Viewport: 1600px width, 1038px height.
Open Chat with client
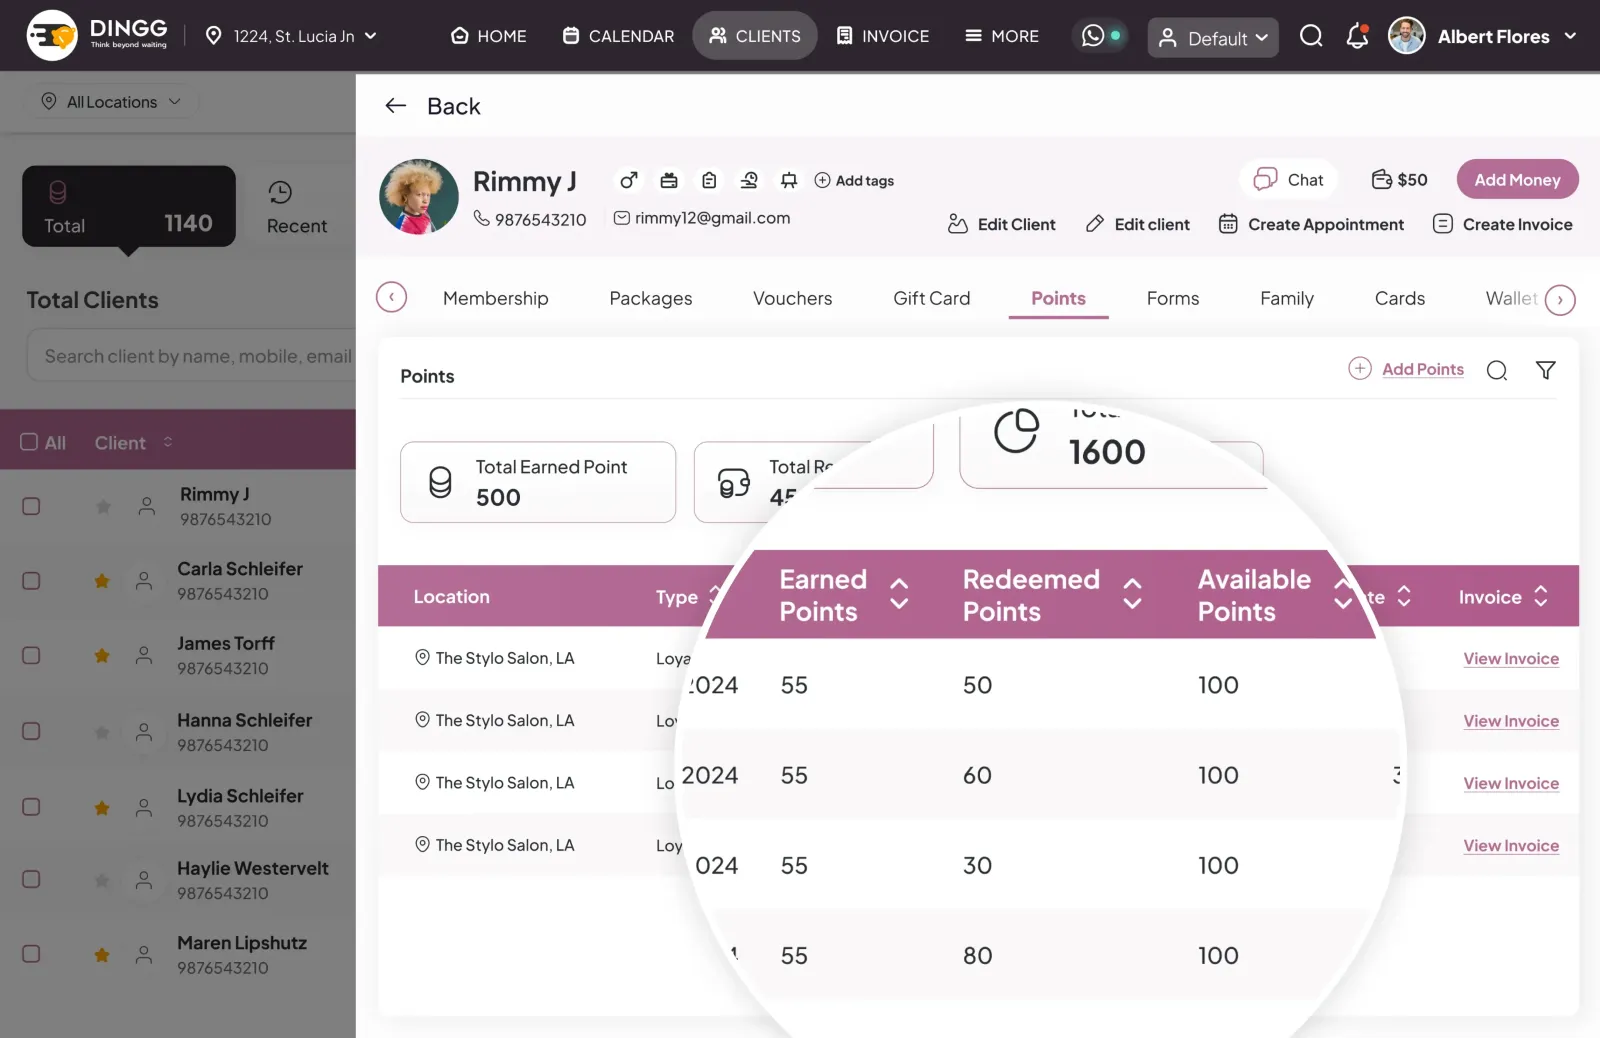click(x=1289, y=180)
